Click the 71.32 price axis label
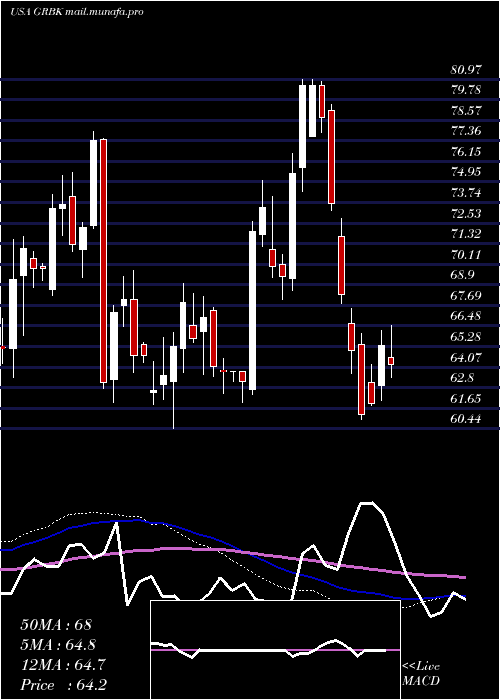 coord(466,234)
